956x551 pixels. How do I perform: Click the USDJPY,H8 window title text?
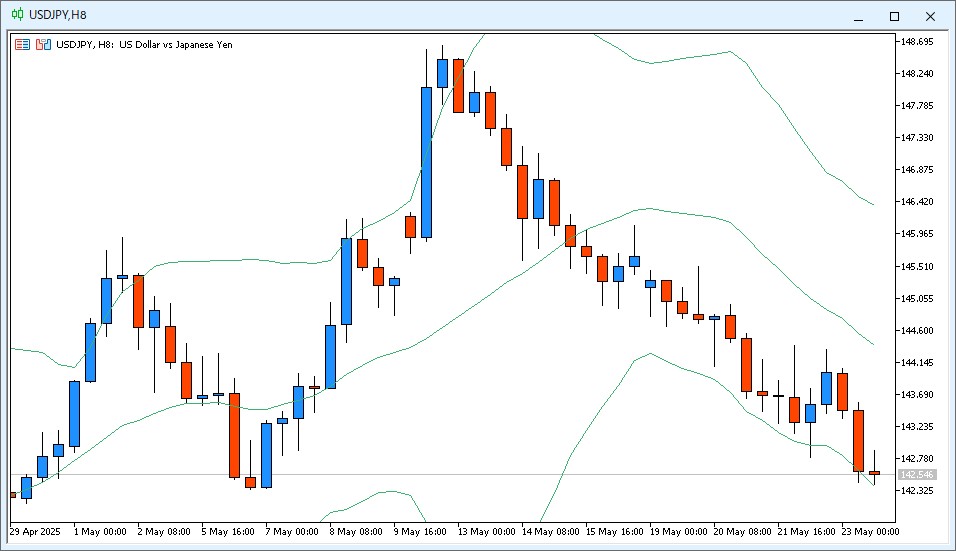[x=58, y=15]
